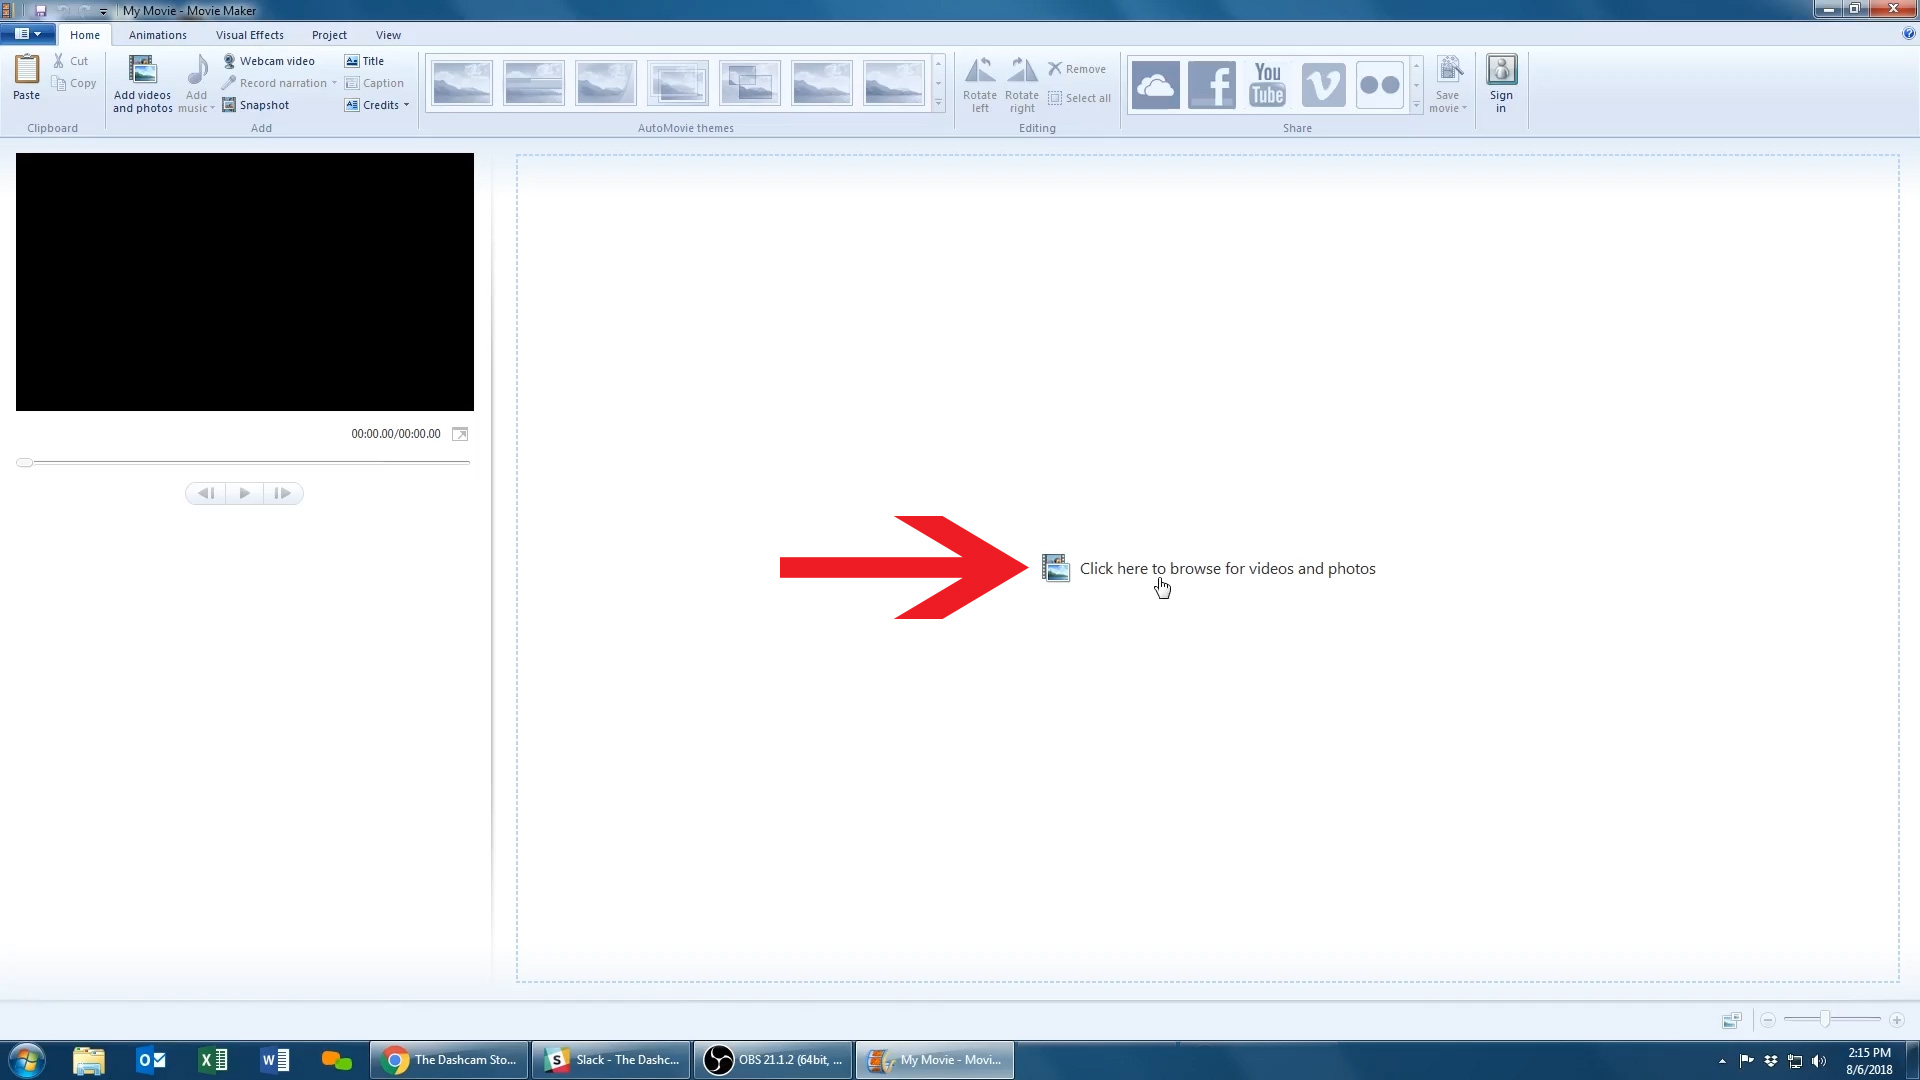The width and height of the screenshot is (1920, 1080).
Task: Open Chrome window from taskbar
Action: pyautogui.click(x=449, y=1060)
